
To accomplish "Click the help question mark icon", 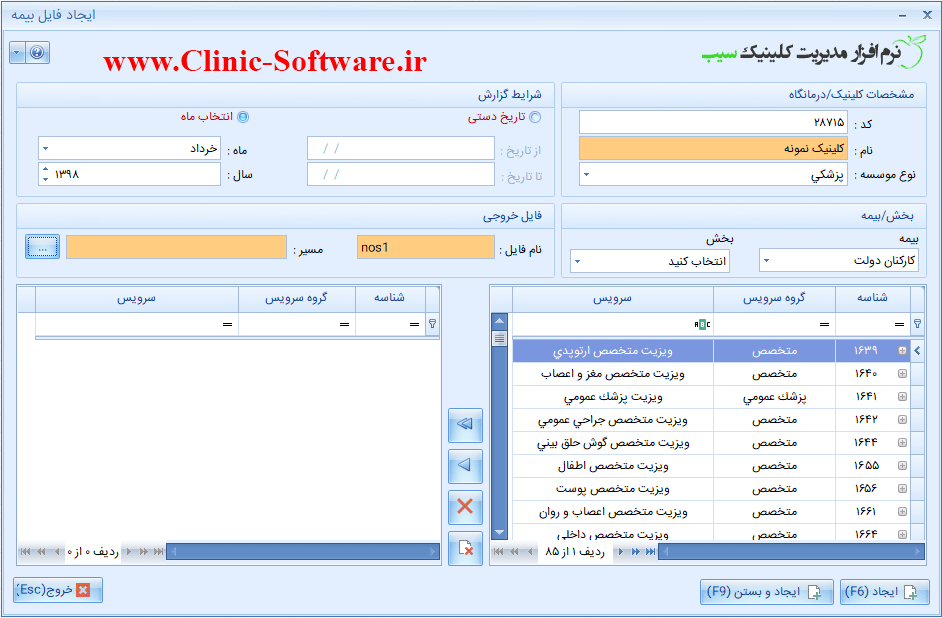I will pyautogui.click(x=37, y=53).
